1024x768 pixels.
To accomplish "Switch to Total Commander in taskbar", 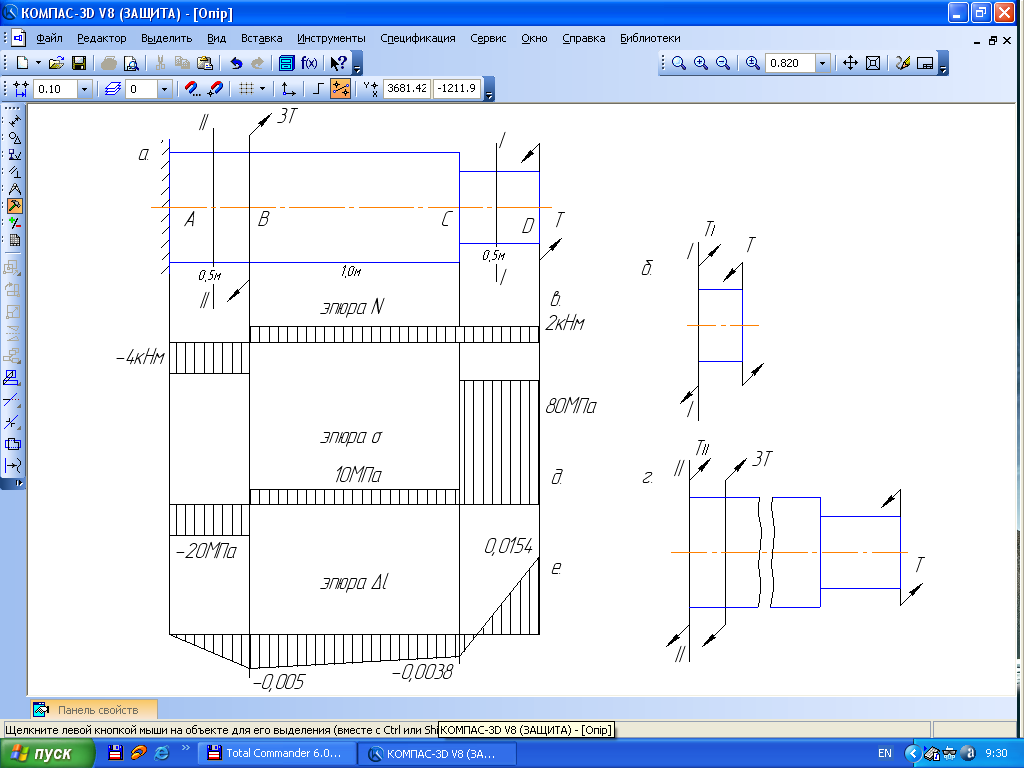I will click(278, 754).
